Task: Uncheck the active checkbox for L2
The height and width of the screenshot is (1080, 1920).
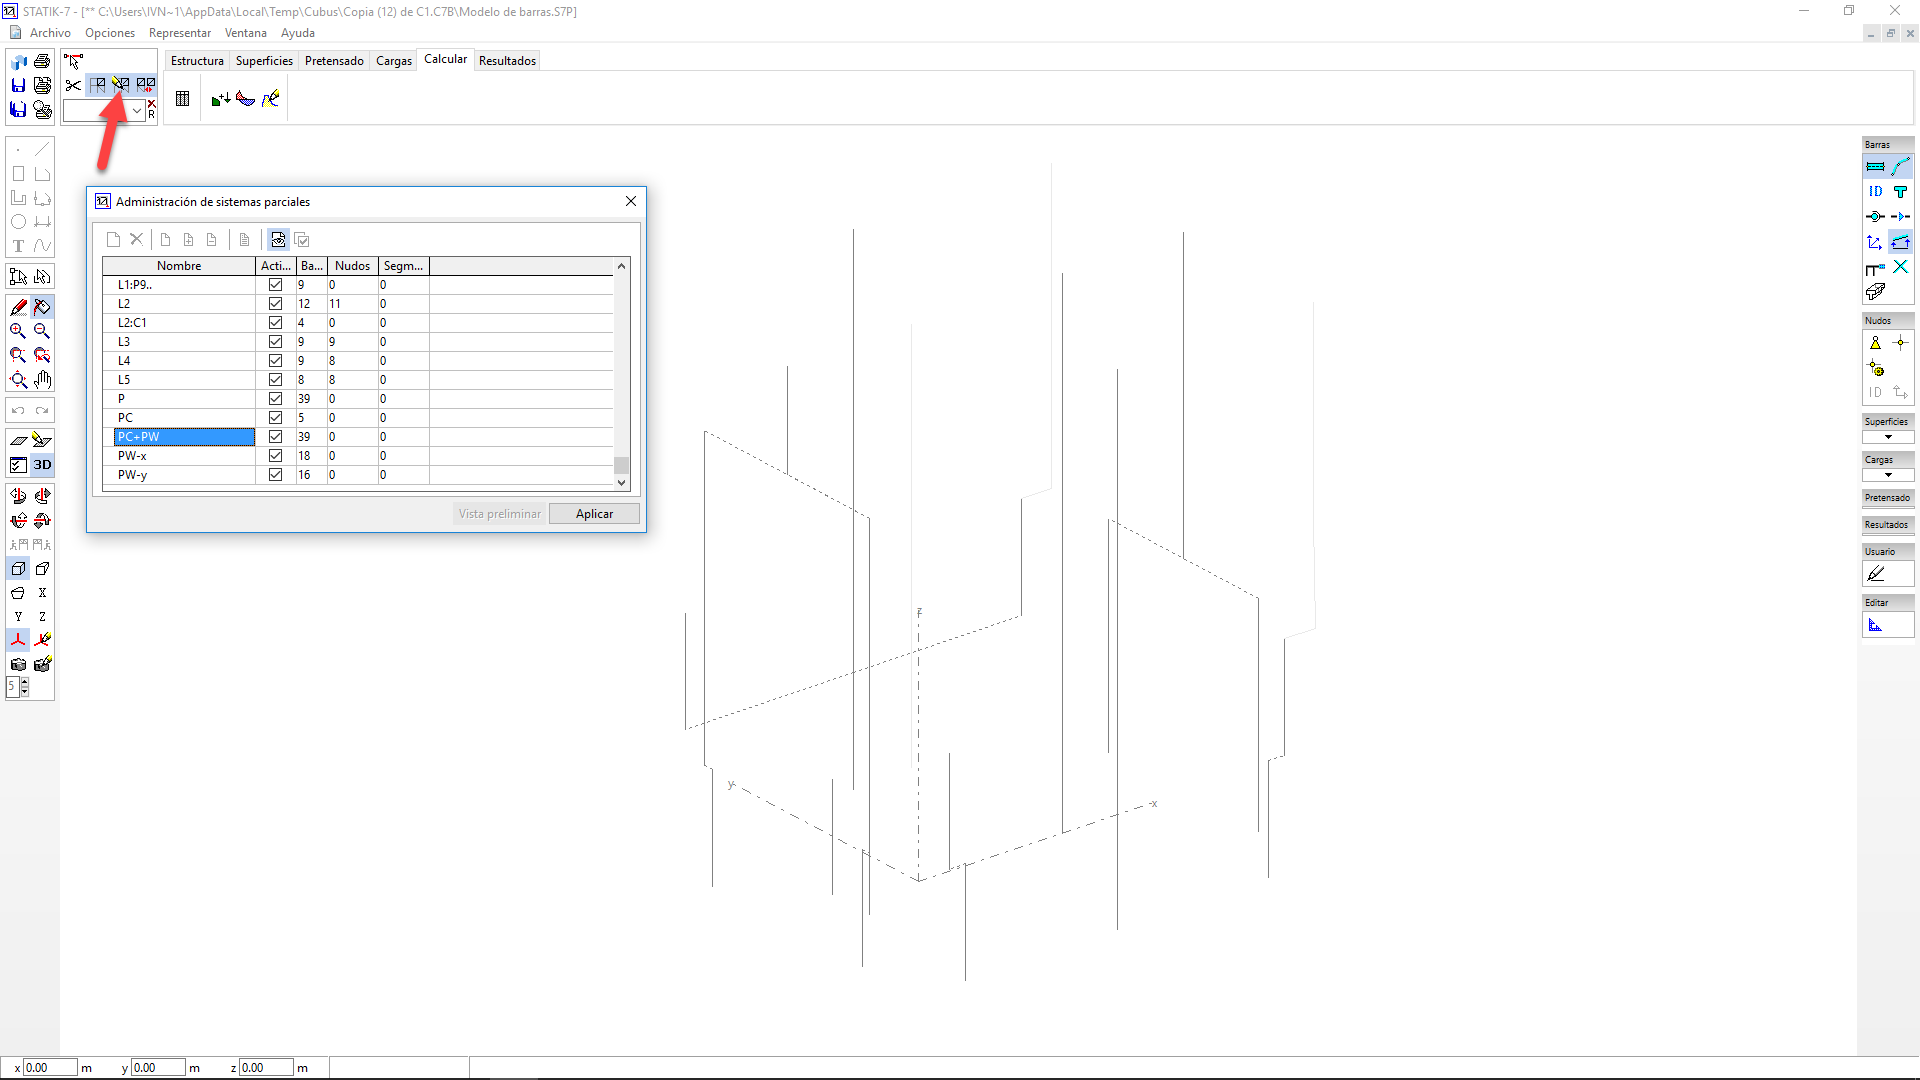Action: coord(275,304)
